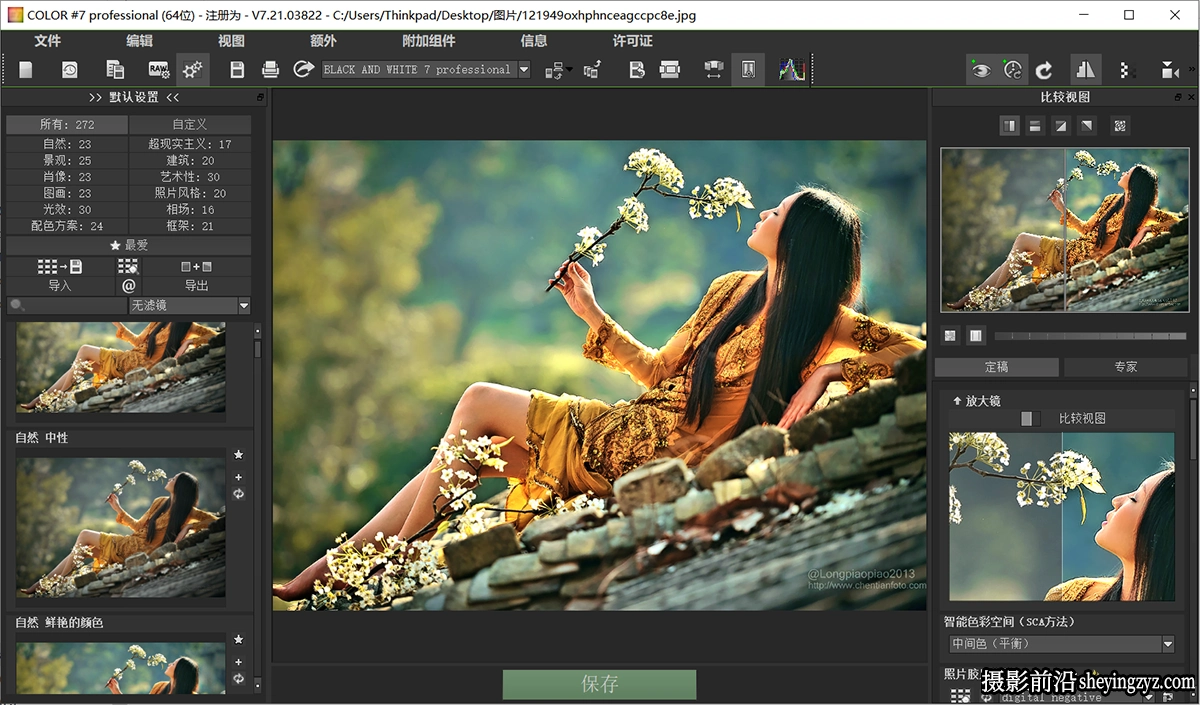Open the 许可证 menu
This screenshot has width=1200, height=705.
632,41
